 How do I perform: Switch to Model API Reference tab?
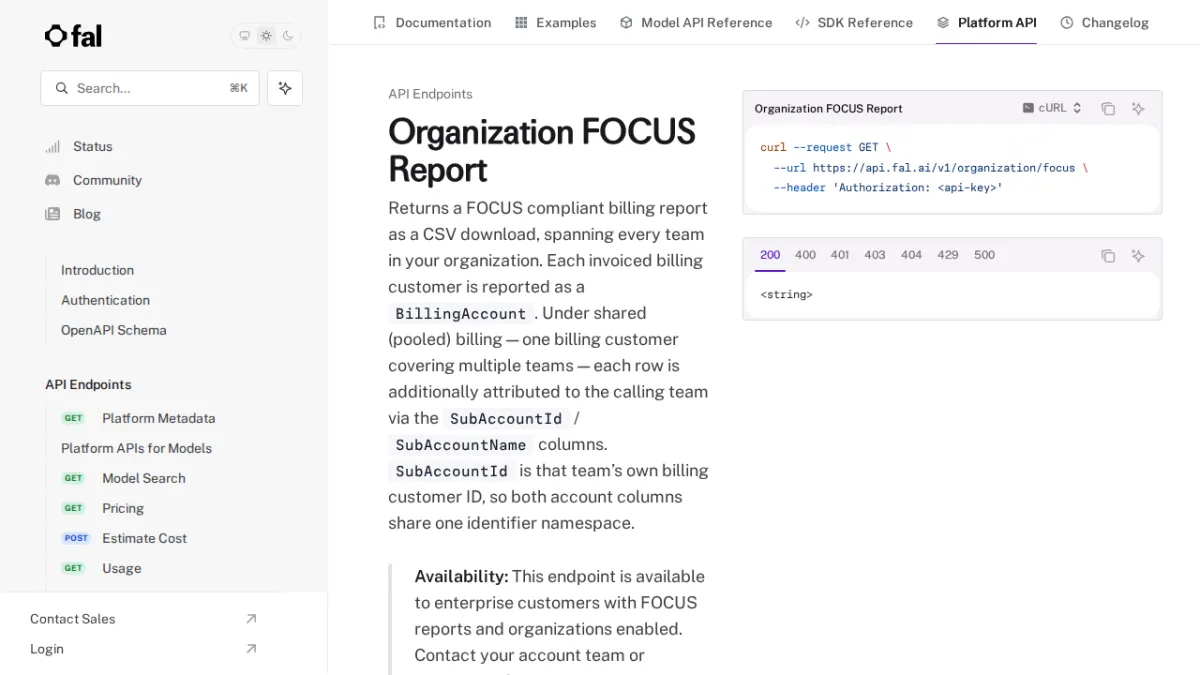coord(696,22)
